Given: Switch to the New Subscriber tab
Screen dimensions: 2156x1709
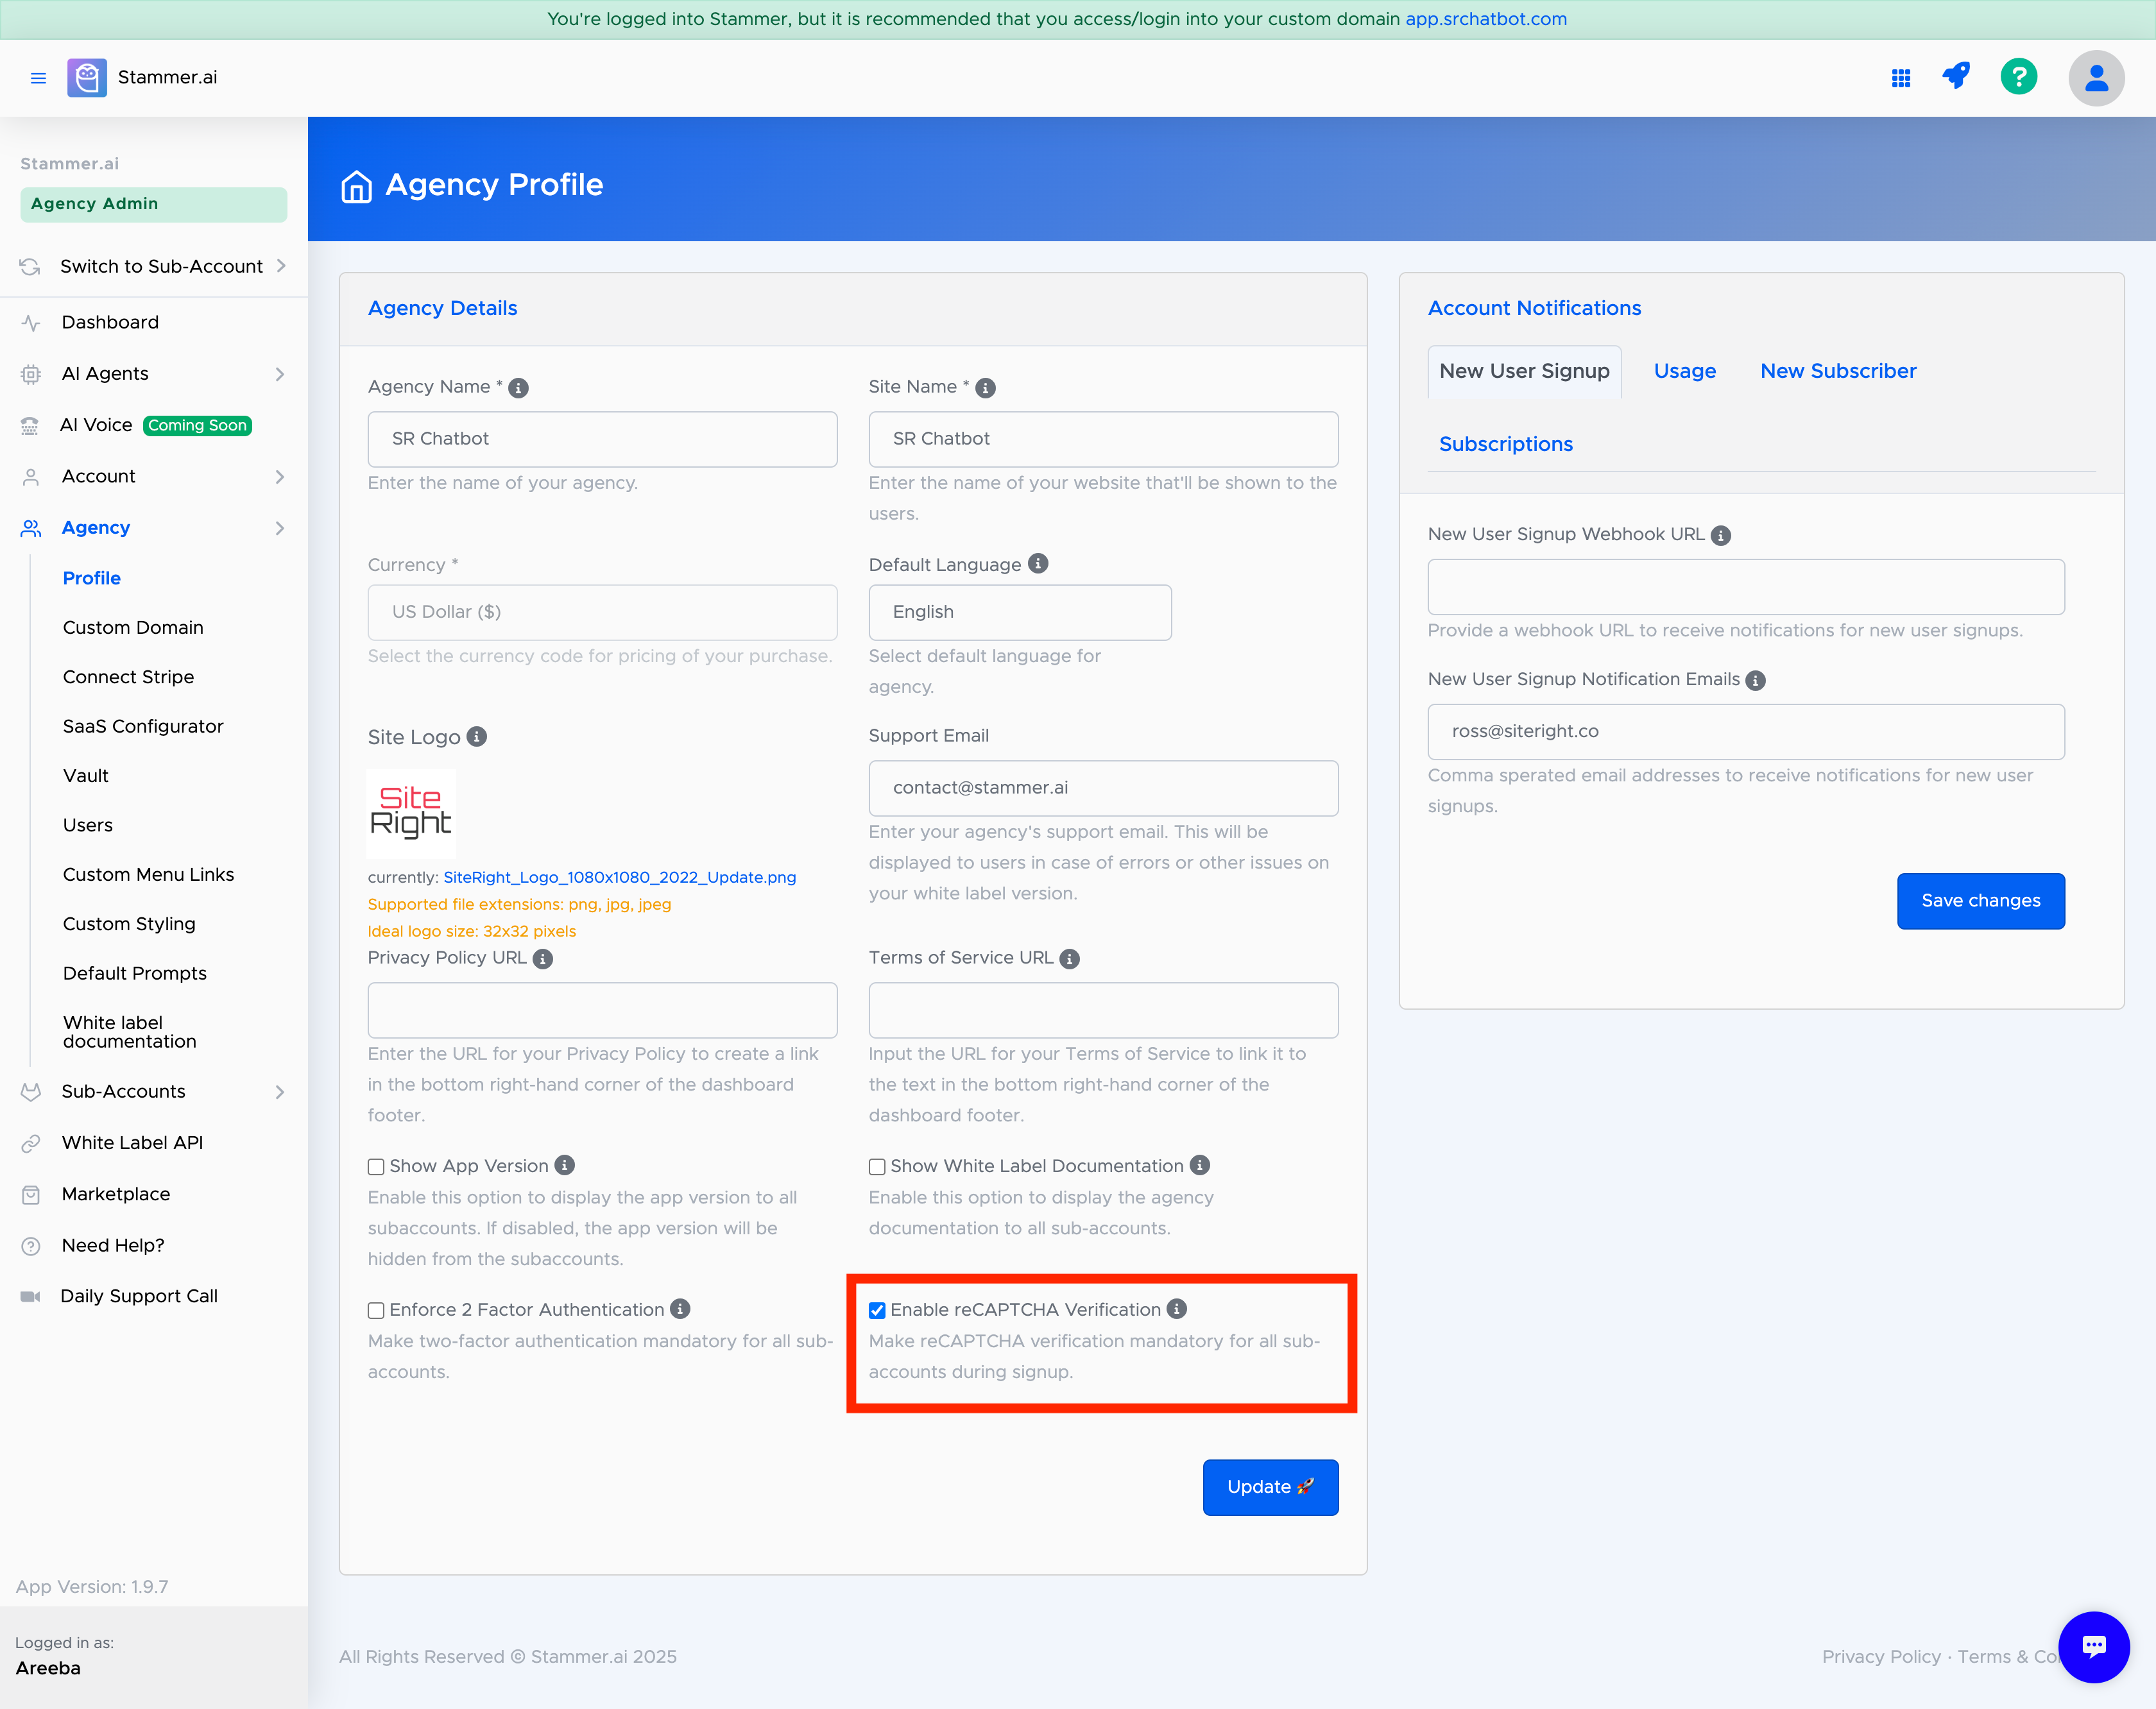Looking at the screenshot, I should pyautogui.click(x=1838, y=372).
